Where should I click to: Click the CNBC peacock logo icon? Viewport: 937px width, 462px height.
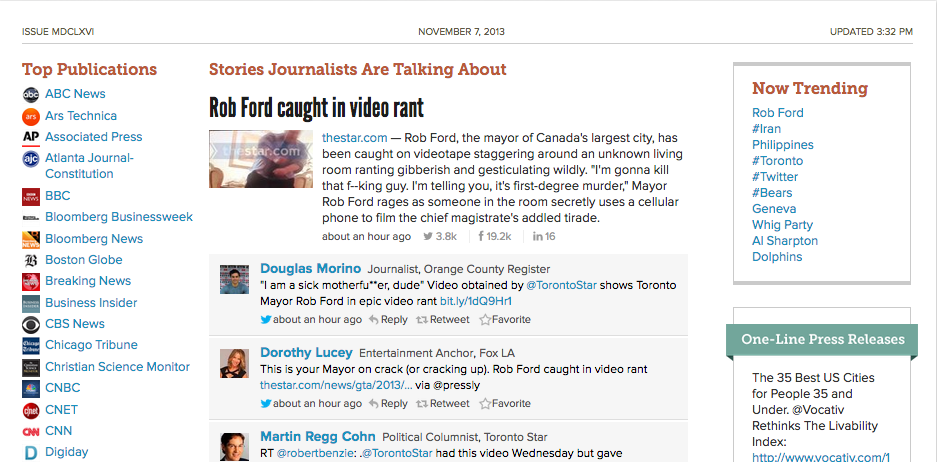pyautogui.click(x=30, y=388)
